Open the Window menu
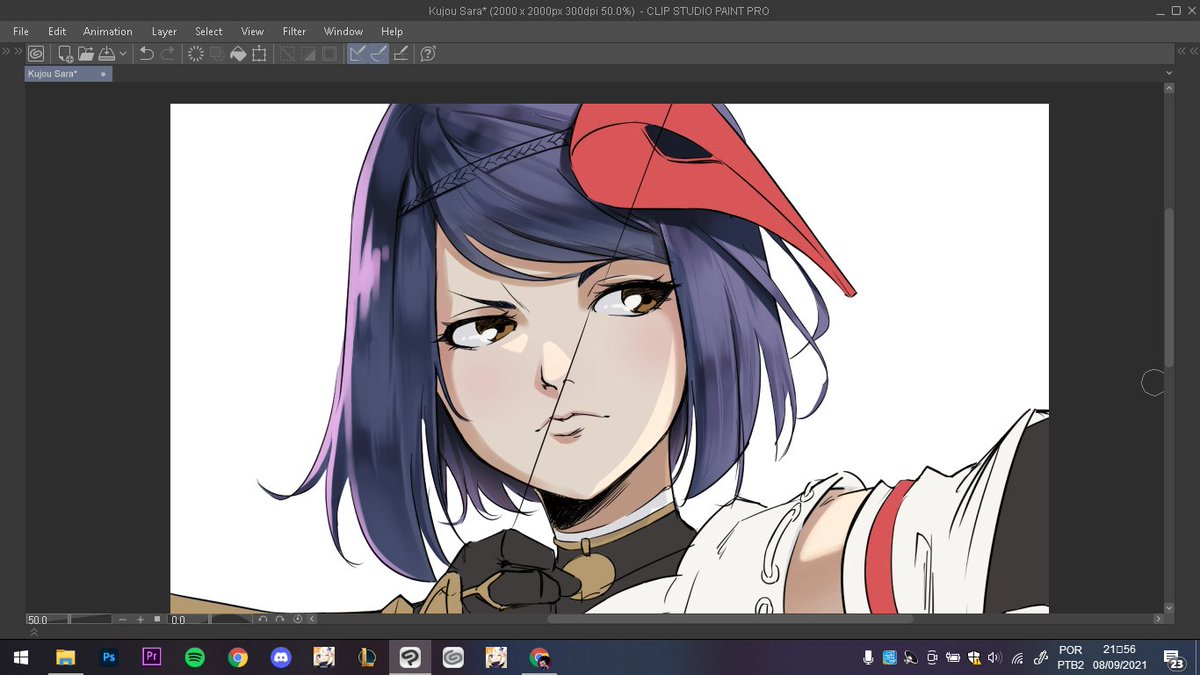 tap(344, 32)
